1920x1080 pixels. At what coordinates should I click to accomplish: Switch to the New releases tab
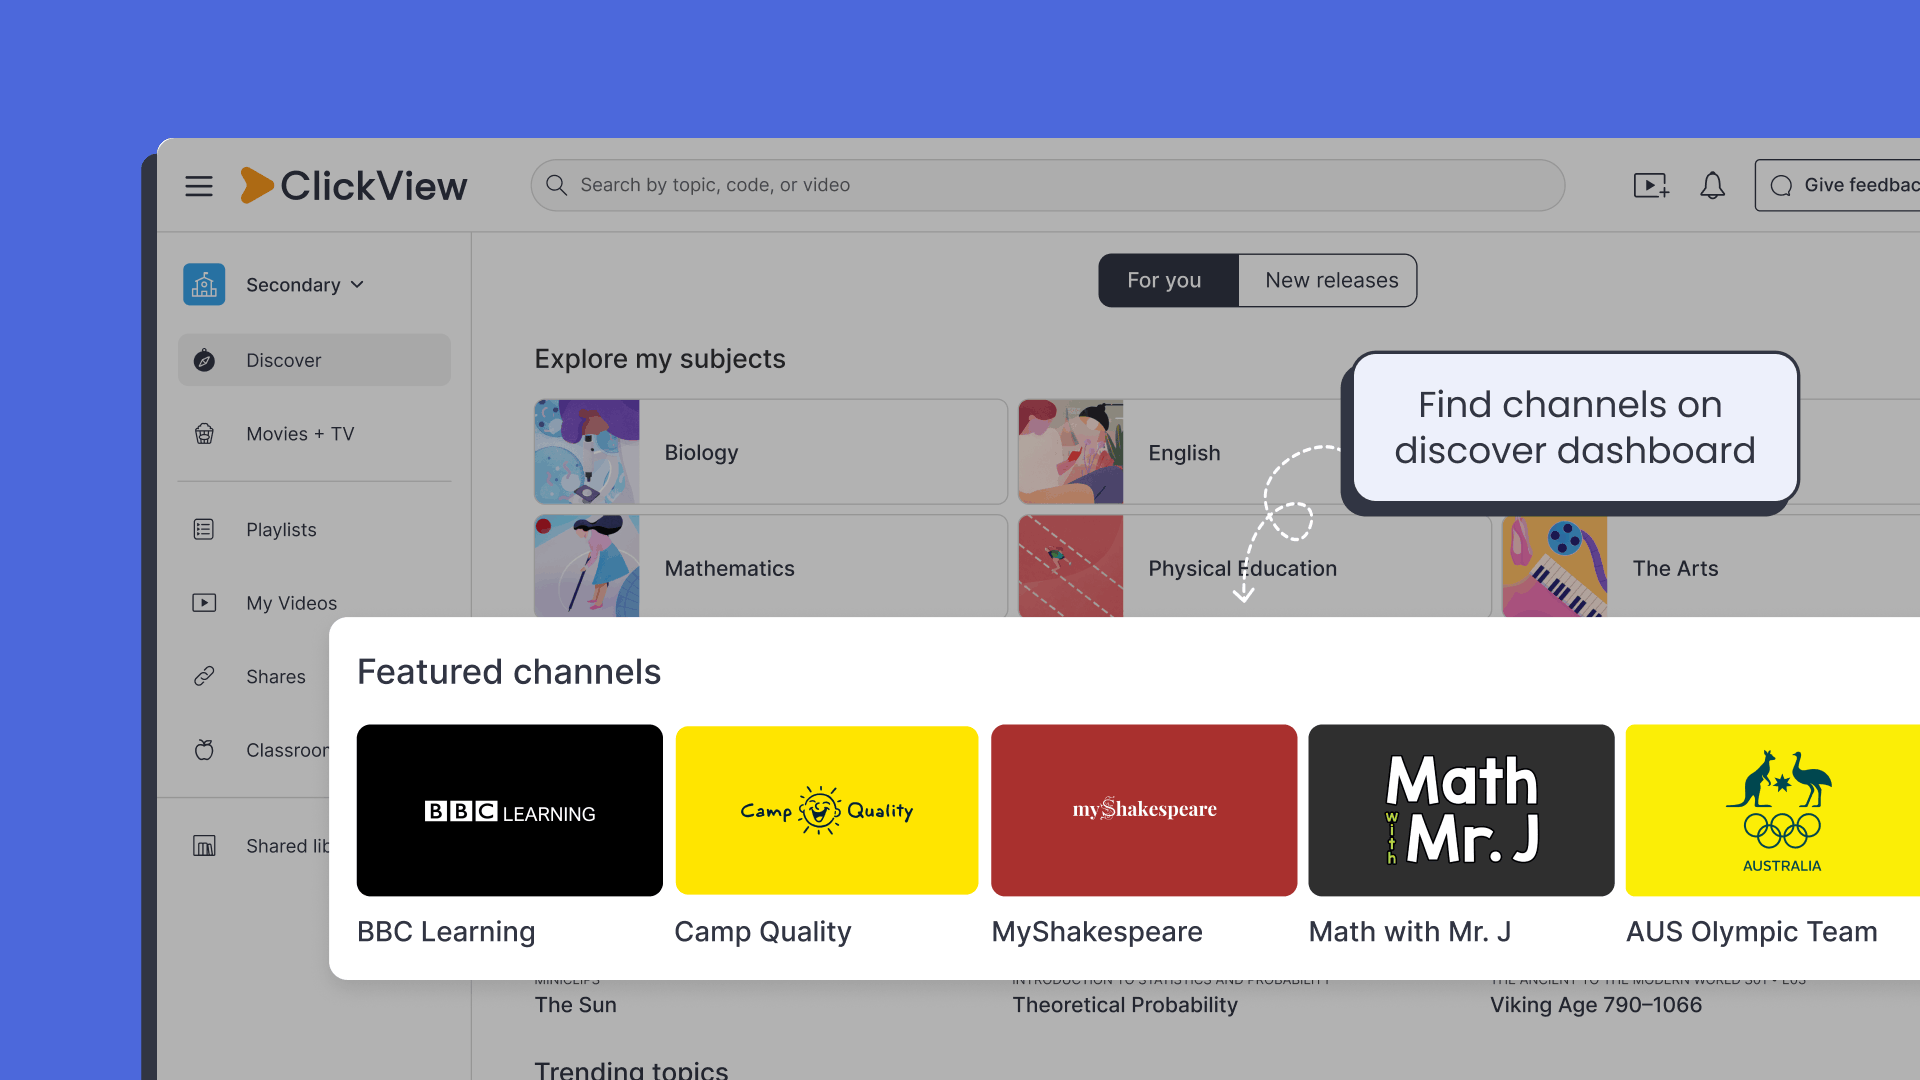[1328, 280]
